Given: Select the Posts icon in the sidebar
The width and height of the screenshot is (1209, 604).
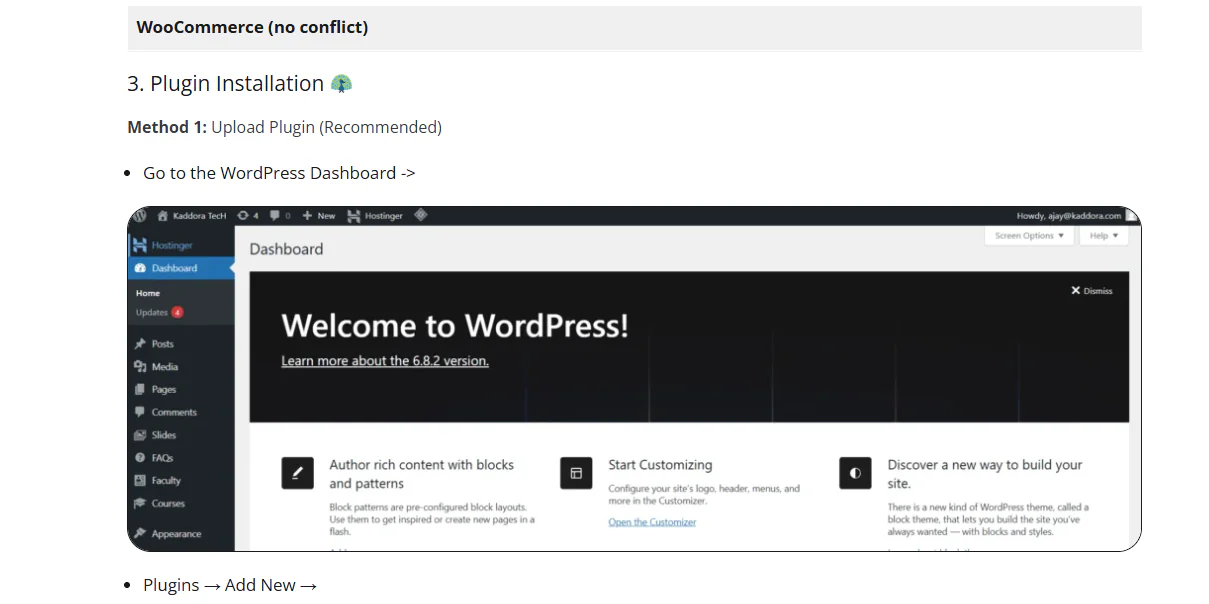Looking at the screenshot, I should pyautogui.click(x=139, y=344).
